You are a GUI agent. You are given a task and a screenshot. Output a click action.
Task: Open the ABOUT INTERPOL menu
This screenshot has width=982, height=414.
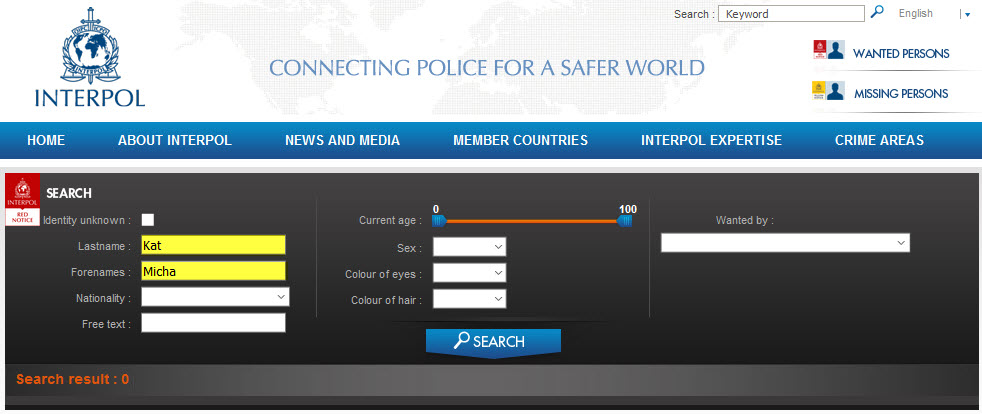click(175, 140)
